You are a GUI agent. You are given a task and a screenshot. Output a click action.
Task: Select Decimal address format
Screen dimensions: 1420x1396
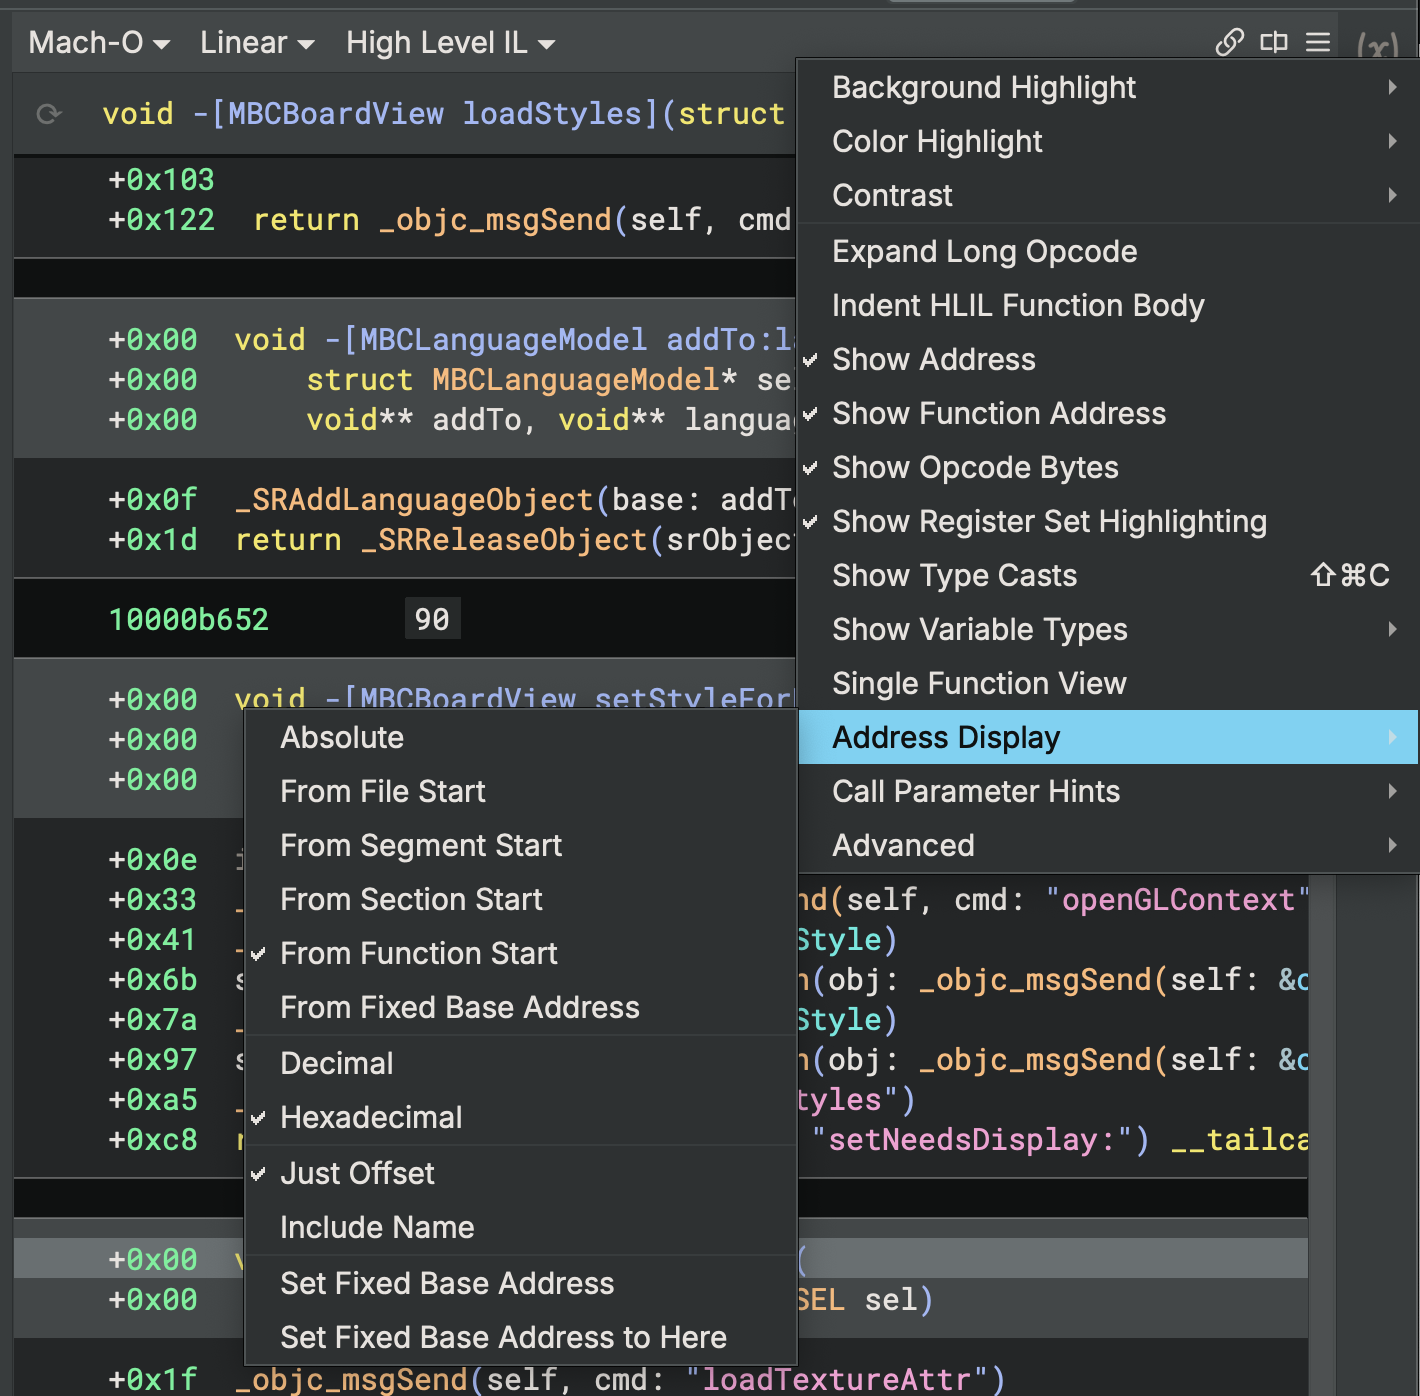click(x=521, y=1064)
